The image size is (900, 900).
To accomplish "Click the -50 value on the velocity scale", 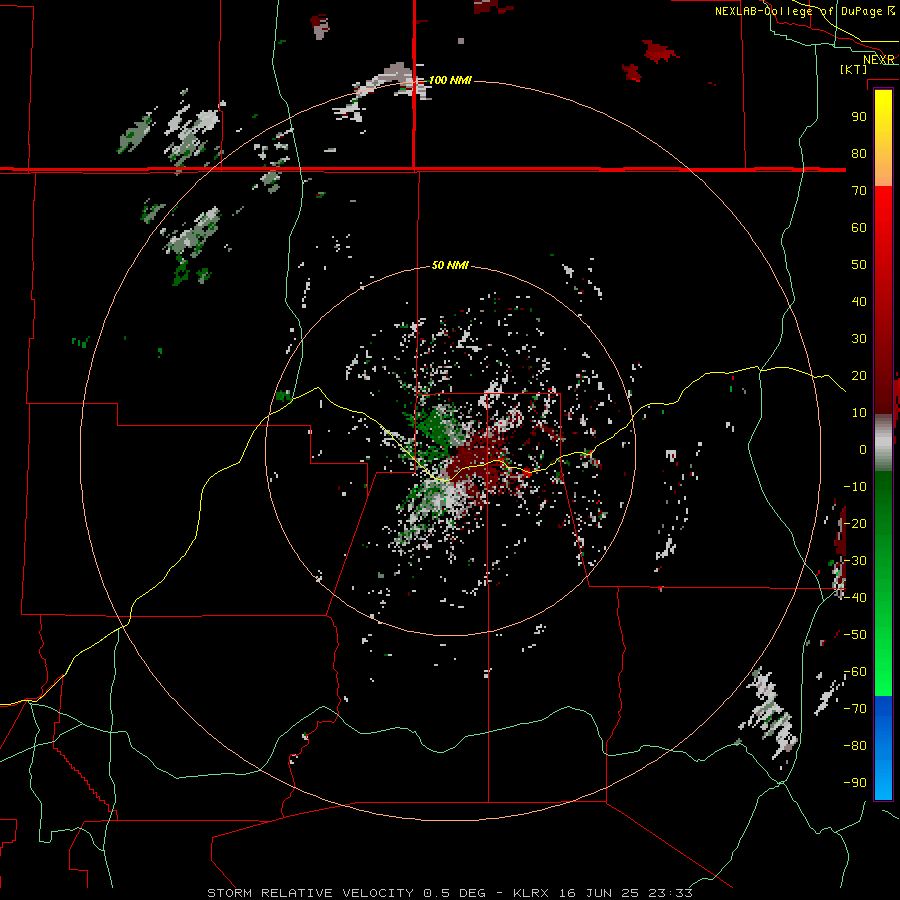I will (x=855, y=635).
